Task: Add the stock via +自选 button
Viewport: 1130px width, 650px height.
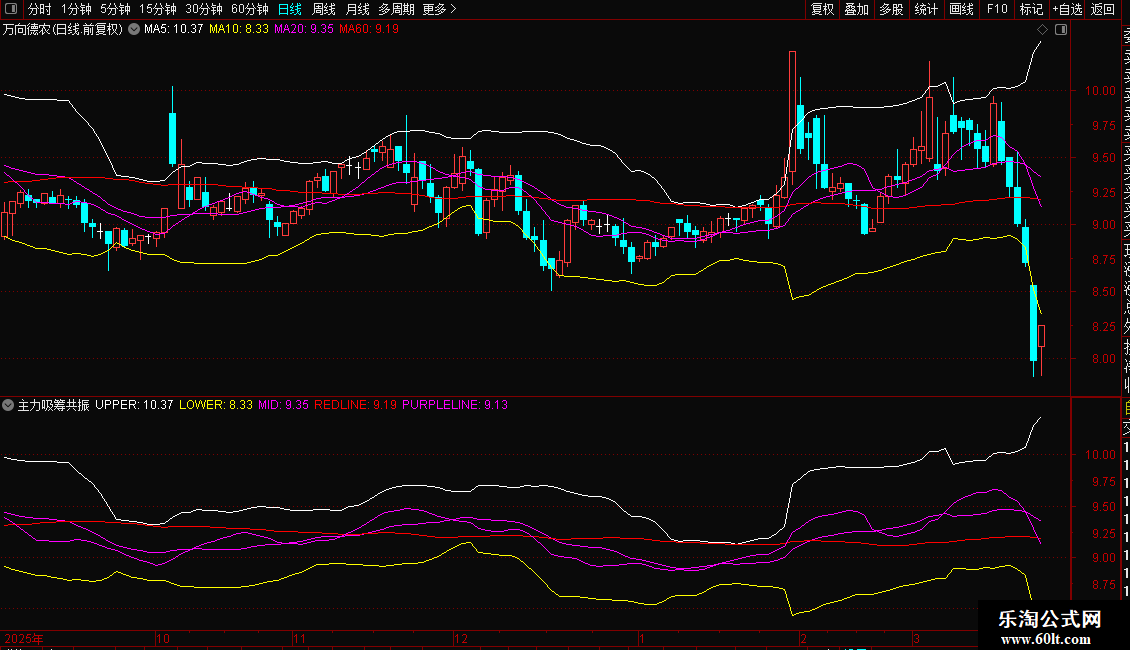Action: pyautogui.click(x=1066, y=9)
